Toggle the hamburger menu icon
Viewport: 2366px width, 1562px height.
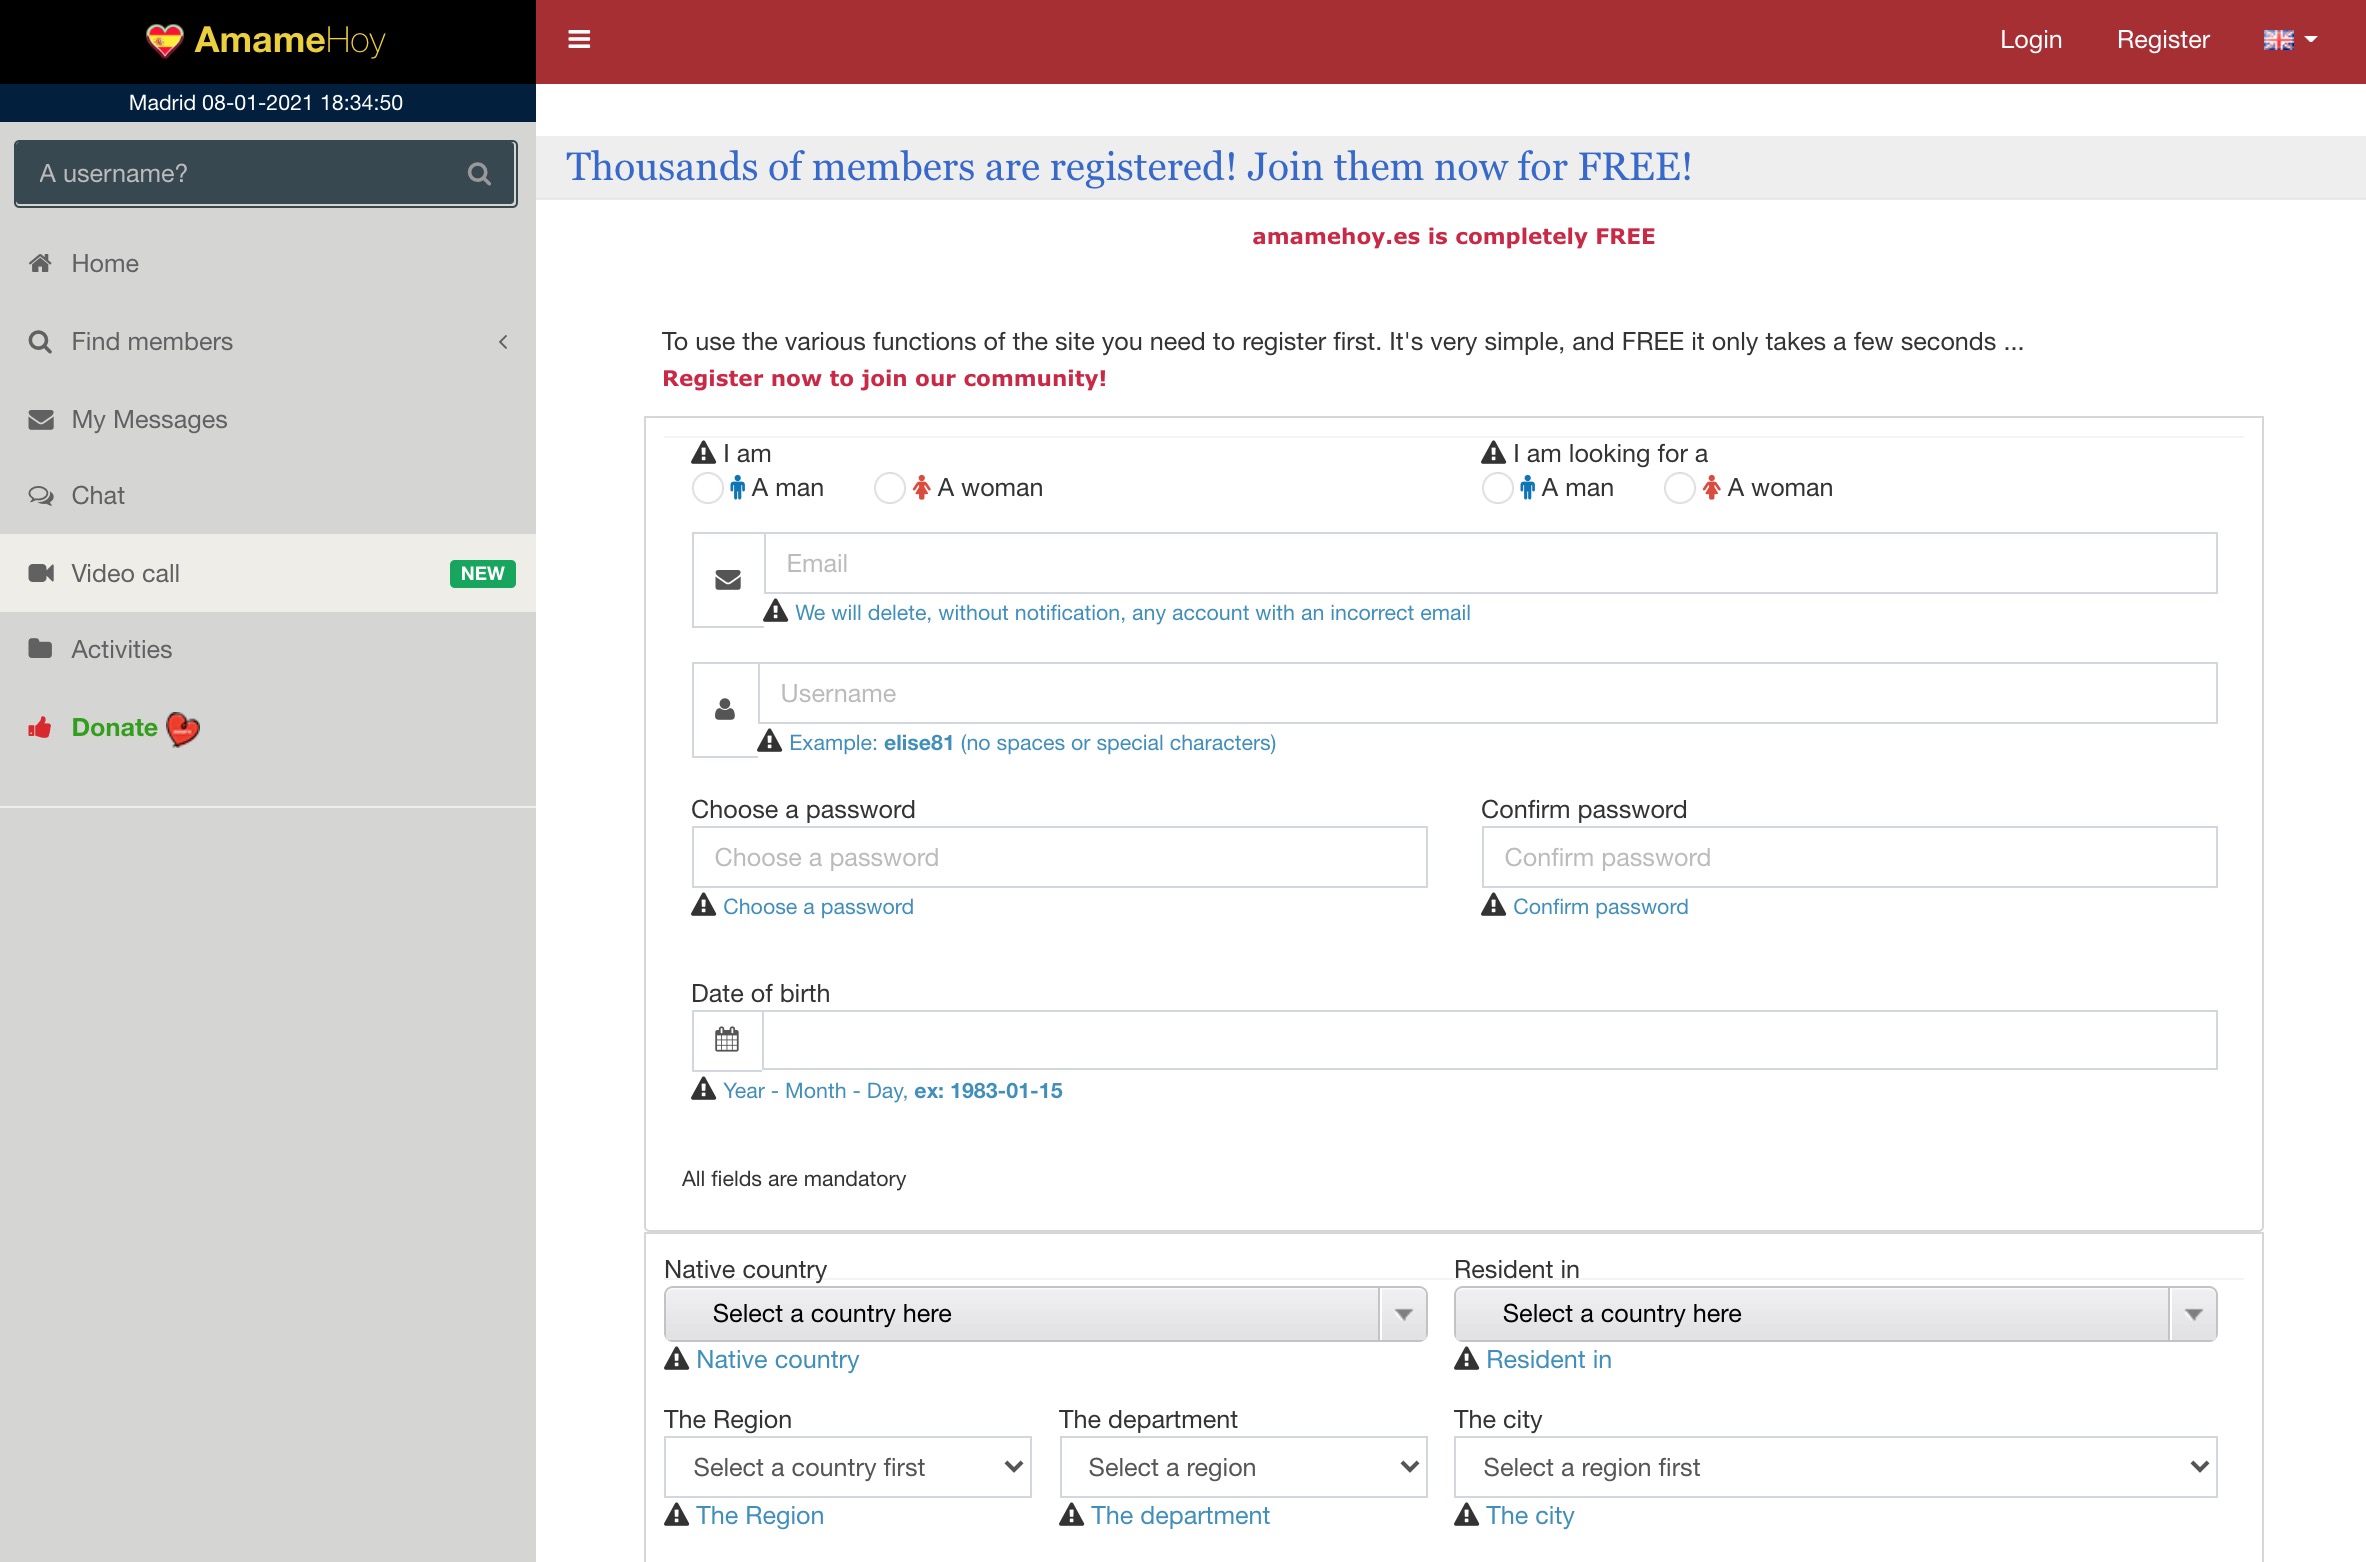[x=579, y=40]
